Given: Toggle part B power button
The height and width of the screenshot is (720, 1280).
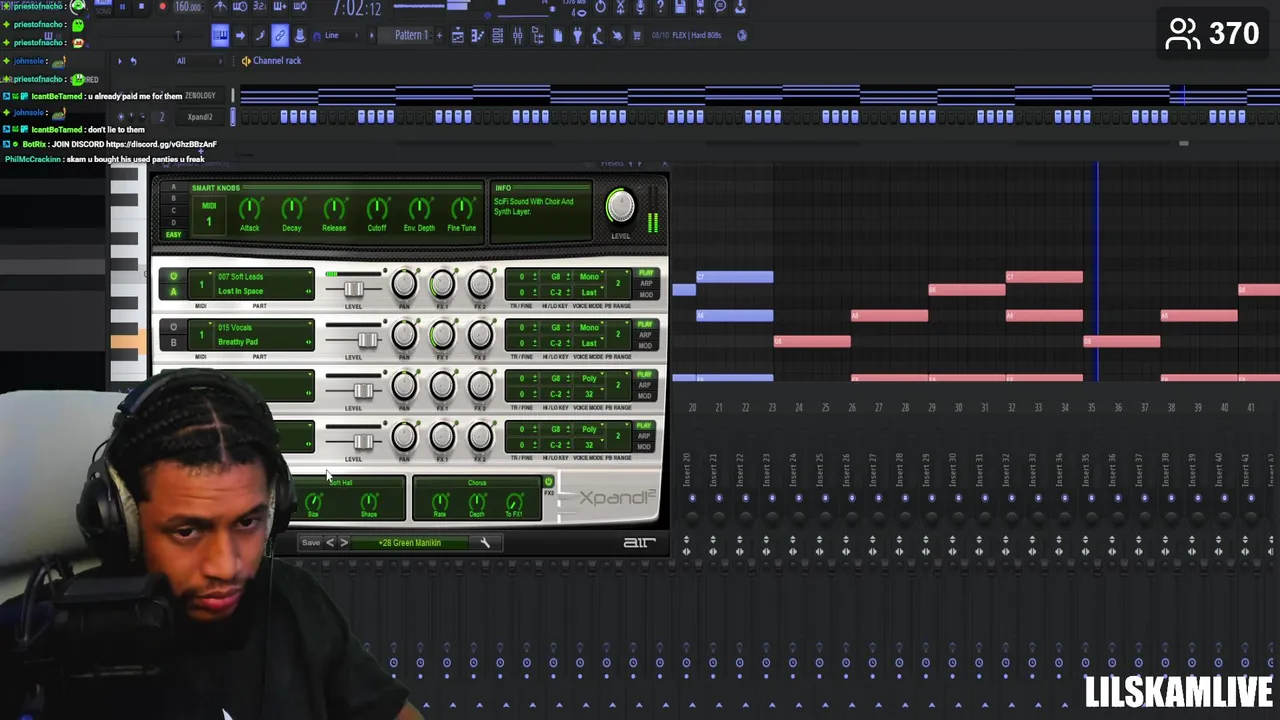Looking at the screenshot, I should (x=173, y=327).
